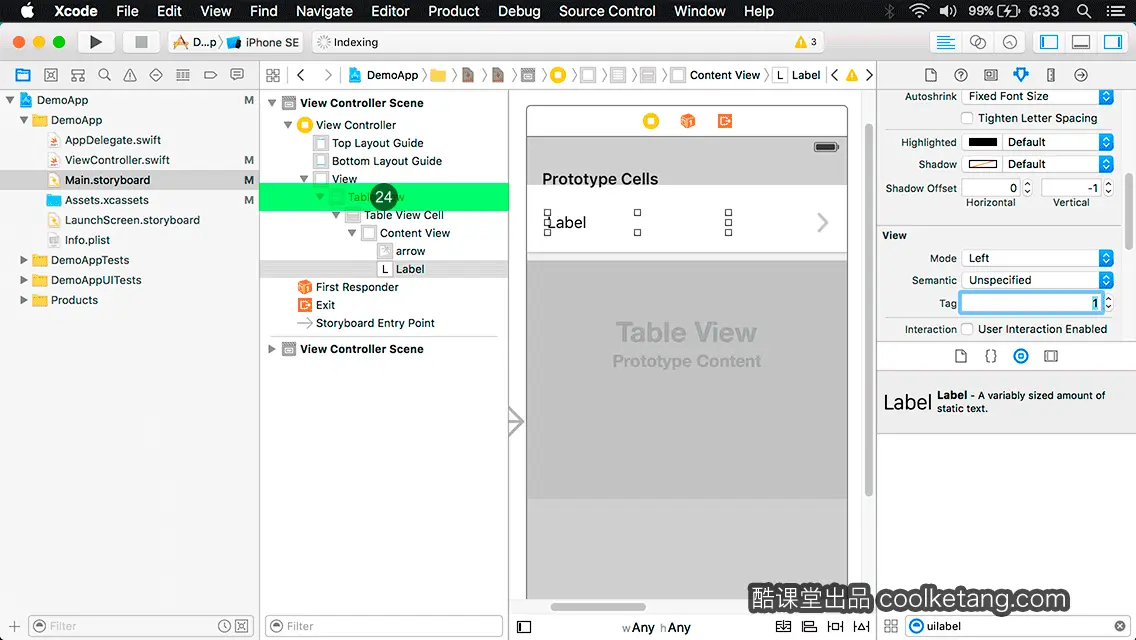Image resolution: width=1136 pixels, height=640 pixels.
Task: Open the Pin constraints menu
Action: click(835, 626)
